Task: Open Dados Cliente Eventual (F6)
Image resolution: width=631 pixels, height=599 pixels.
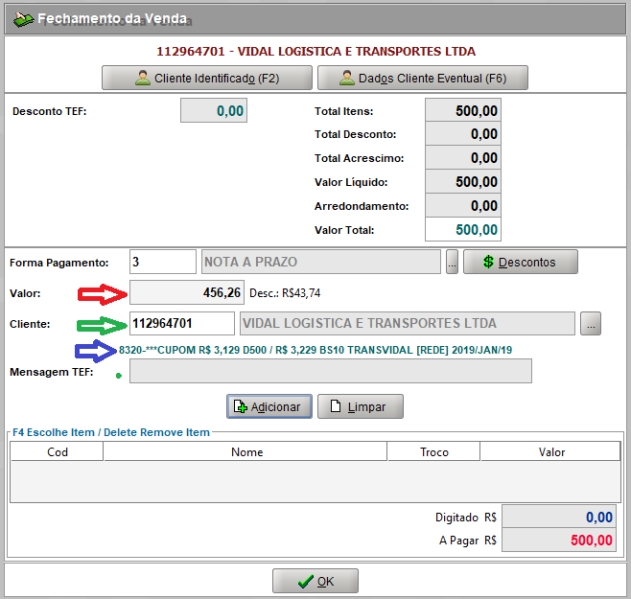Action: [x=422, y=78]
